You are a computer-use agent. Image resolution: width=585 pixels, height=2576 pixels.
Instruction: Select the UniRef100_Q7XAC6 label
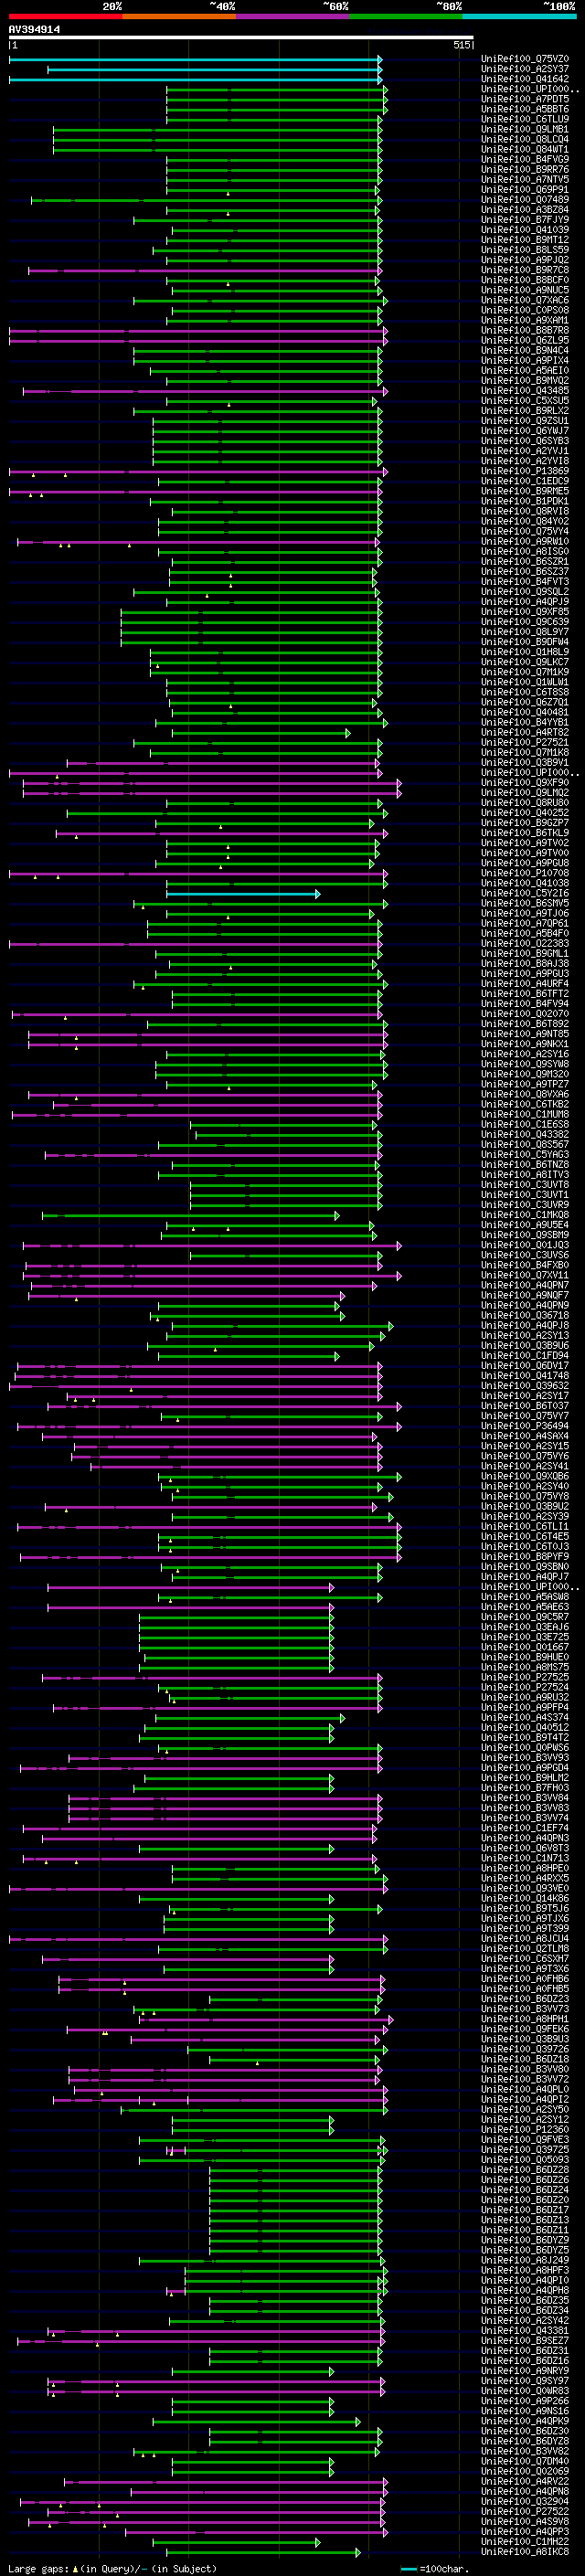click(x=525, y=300)
